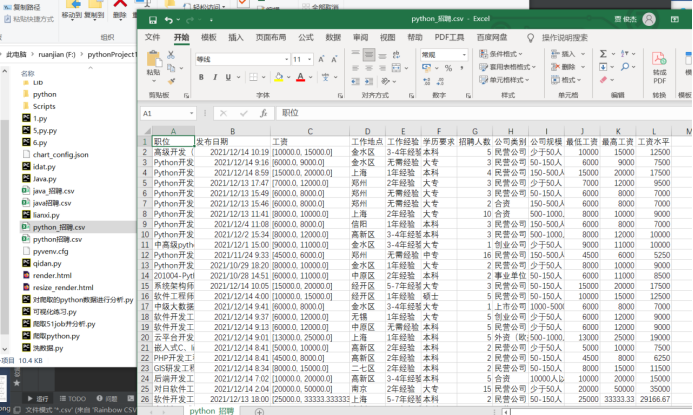Viewport: 693px width, 415px height.
Task: Click the Tell Me search lightbulb box
Action: [559, 38]
